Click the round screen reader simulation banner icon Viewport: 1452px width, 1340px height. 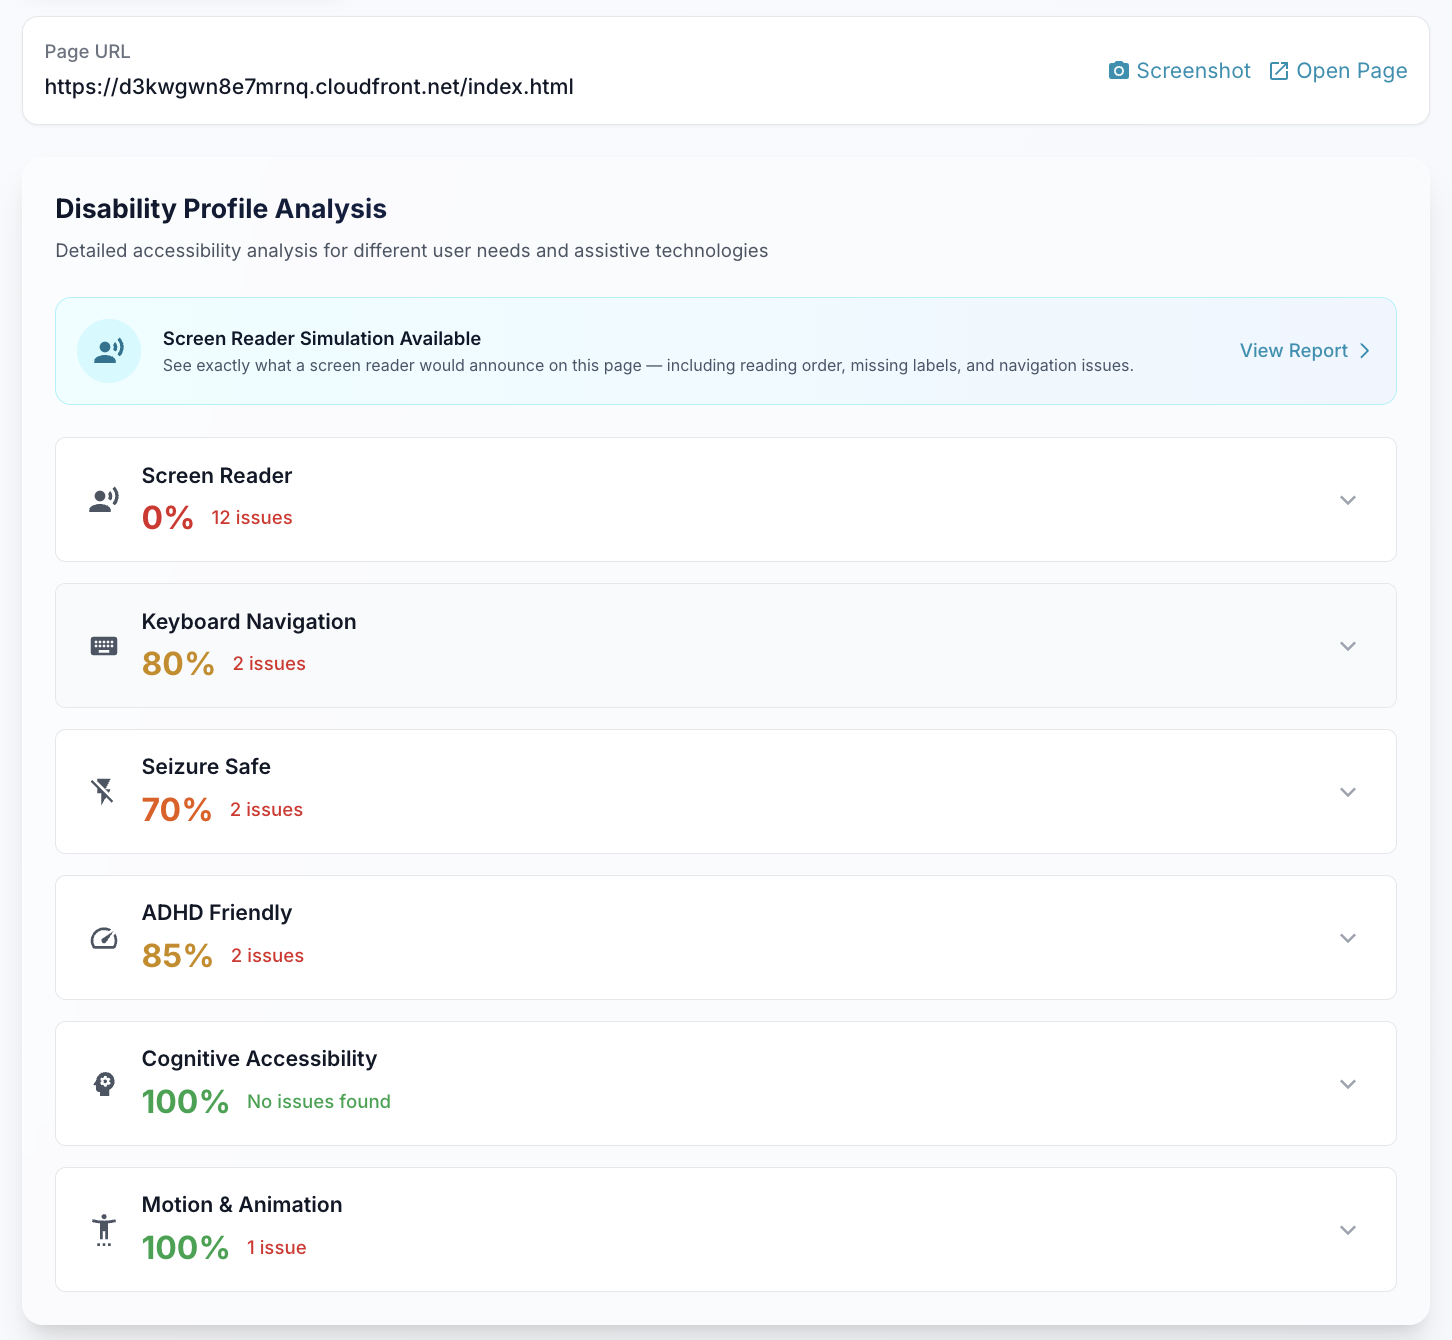point(109,351)
